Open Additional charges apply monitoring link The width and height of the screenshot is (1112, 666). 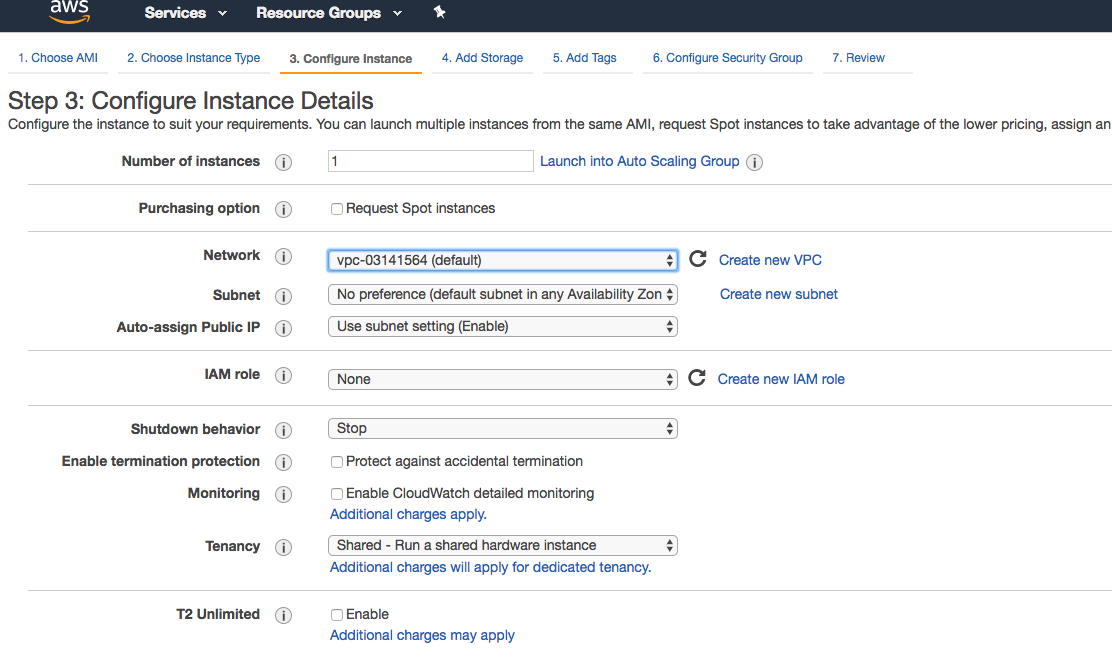(x=408, y=514)
